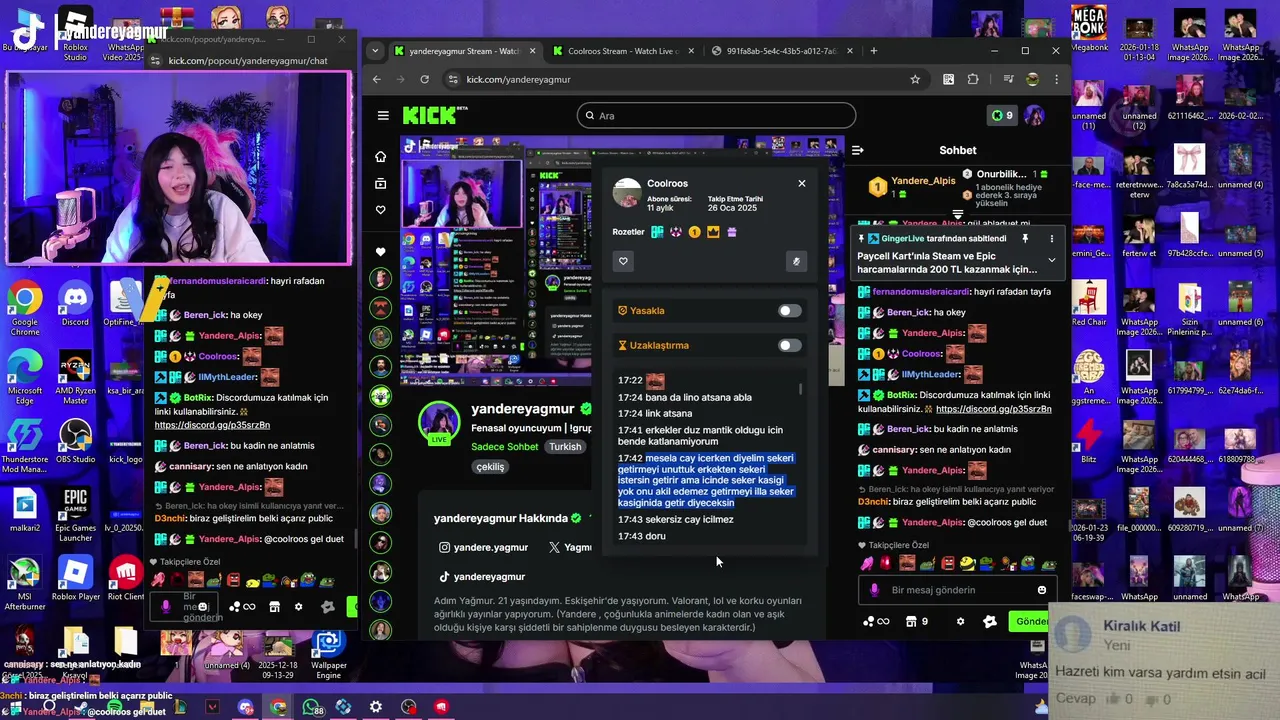Image resolution: width=1280 pixels, height=720 pixels.
Task: Open Riot Client desktop shortcut
Action: pyautogui.click(x=125, y=578)
